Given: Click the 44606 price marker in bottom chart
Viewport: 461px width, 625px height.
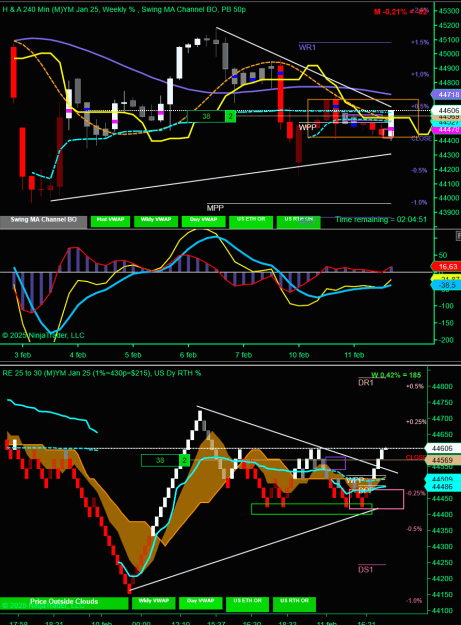Looking at the screenshot, I should point(443,448).
